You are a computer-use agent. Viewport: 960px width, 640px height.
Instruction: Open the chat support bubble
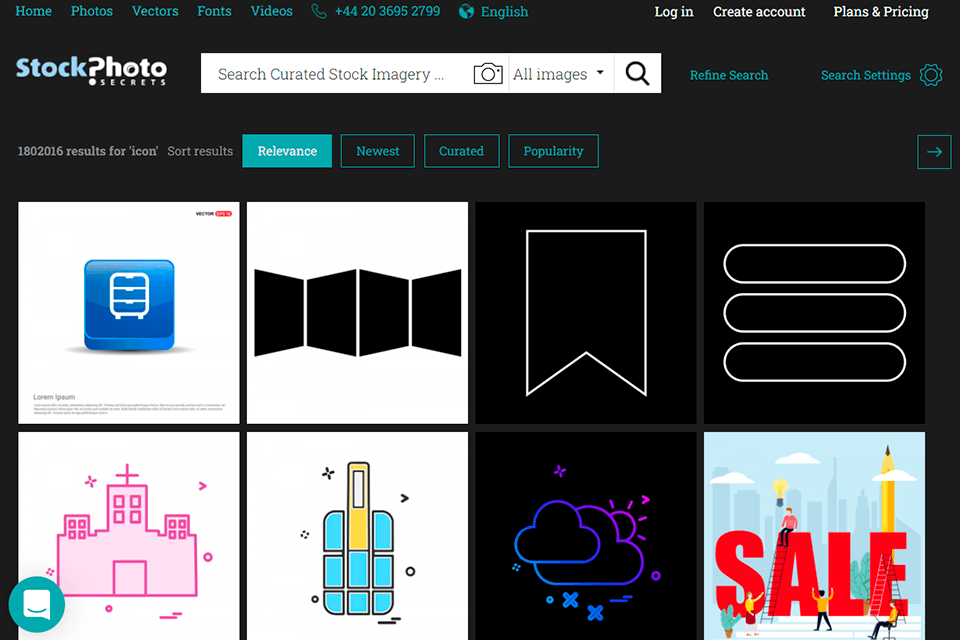37,604
